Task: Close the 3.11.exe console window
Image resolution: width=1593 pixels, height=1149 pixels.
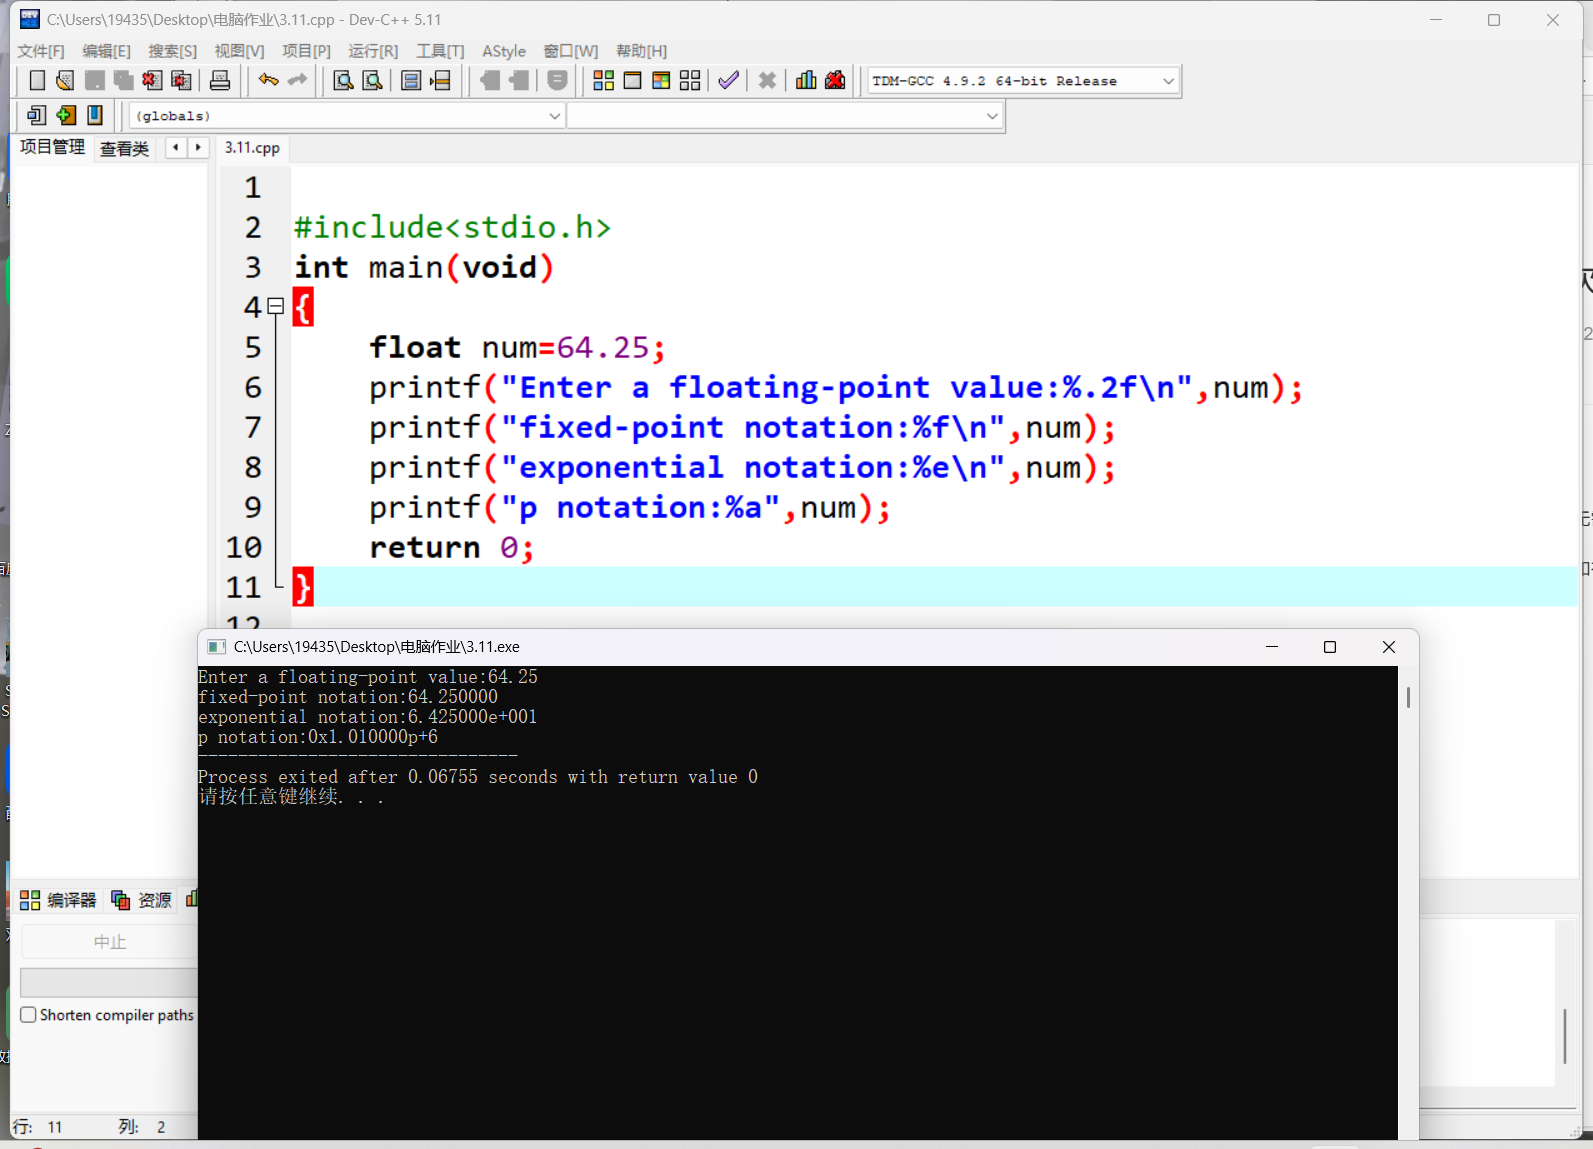Action: click(x=1389, y=647)
